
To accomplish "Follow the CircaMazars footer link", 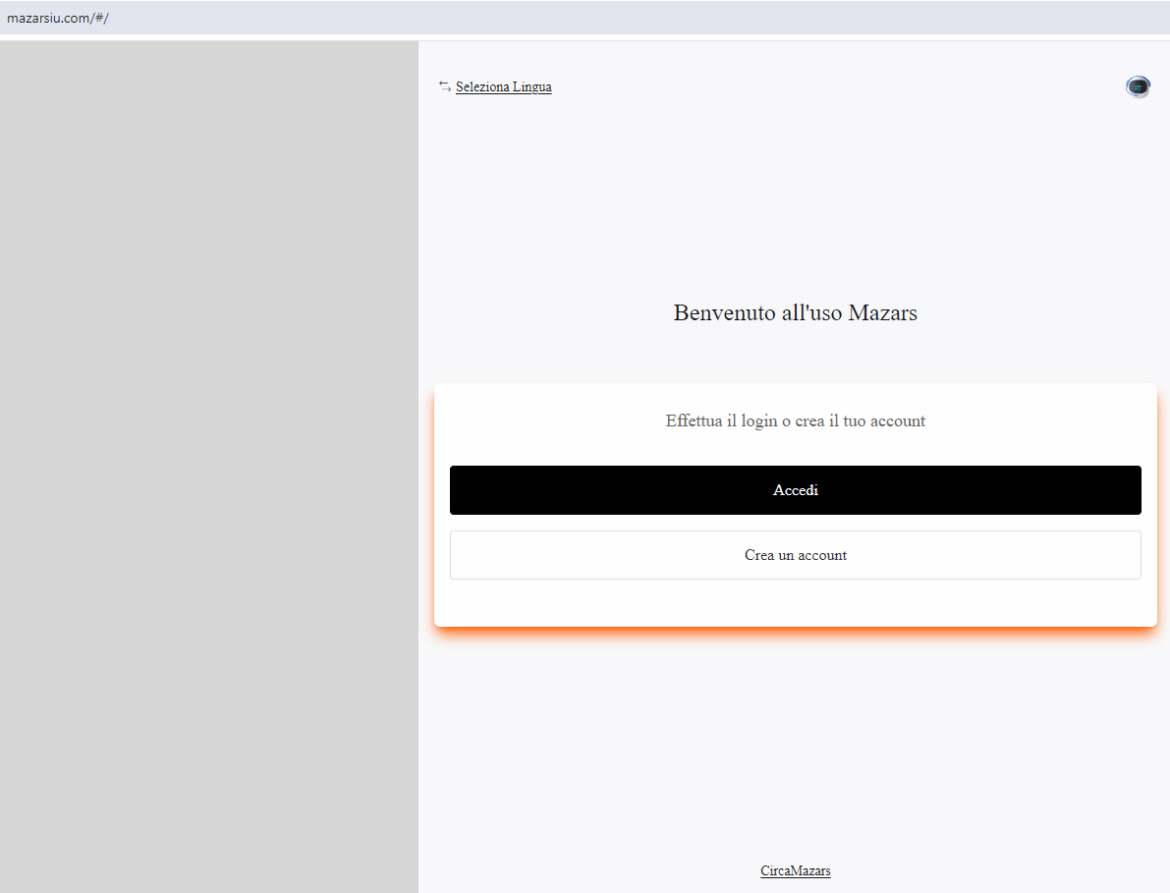I will [x=795, y=871].
